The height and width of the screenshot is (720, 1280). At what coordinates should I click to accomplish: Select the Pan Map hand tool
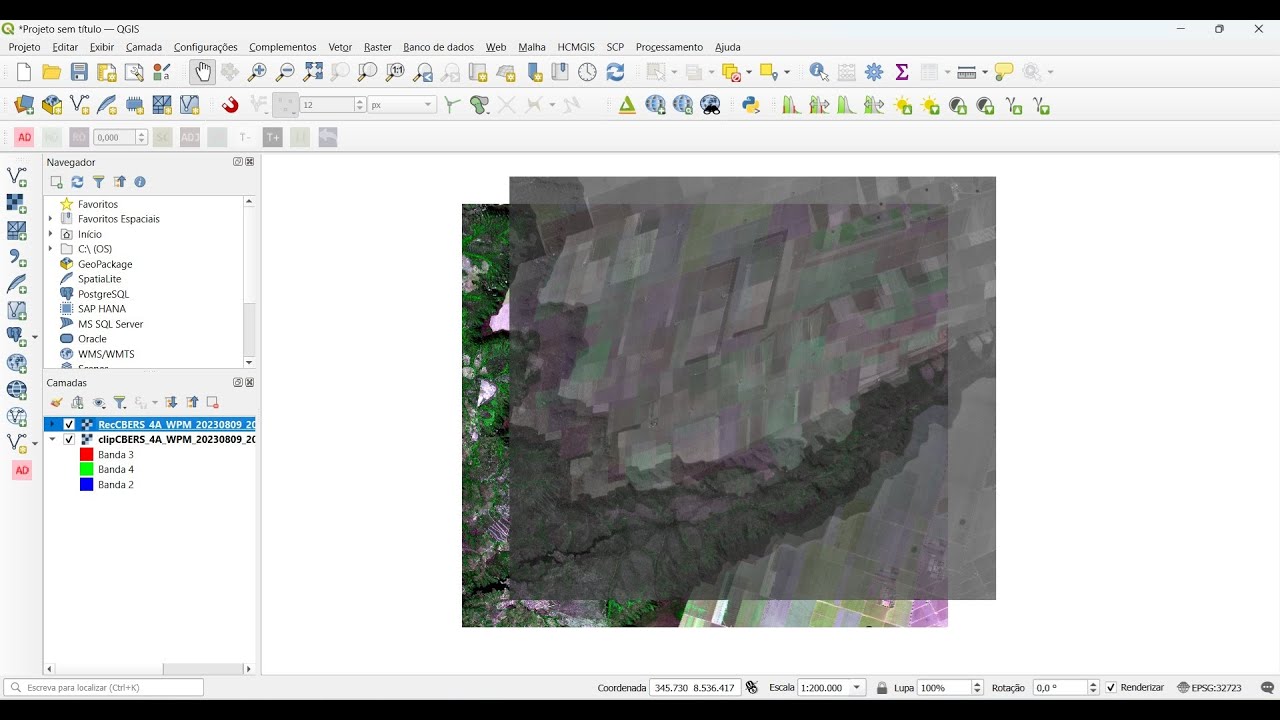point(203,72)
